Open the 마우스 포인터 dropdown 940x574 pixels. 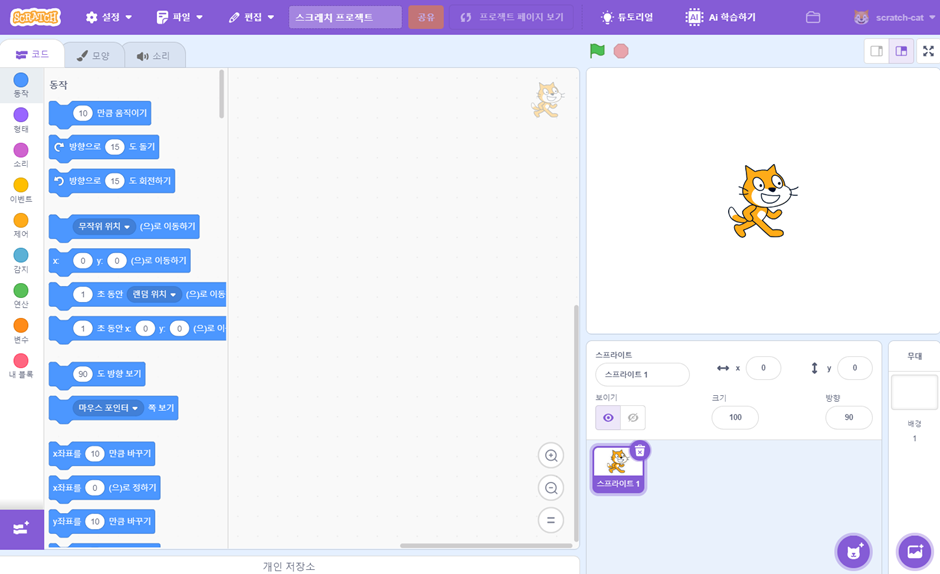pyautogui.click(x=108, y=408)
